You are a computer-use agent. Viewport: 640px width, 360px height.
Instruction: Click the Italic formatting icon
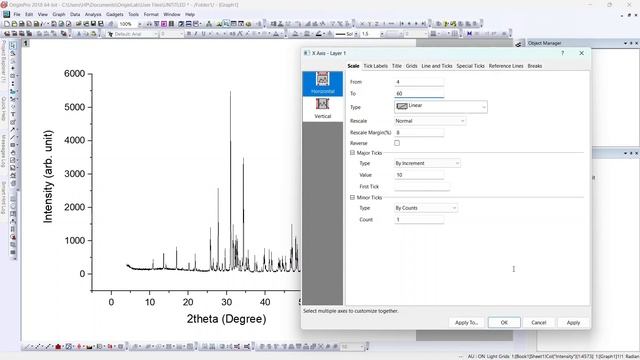196,34
